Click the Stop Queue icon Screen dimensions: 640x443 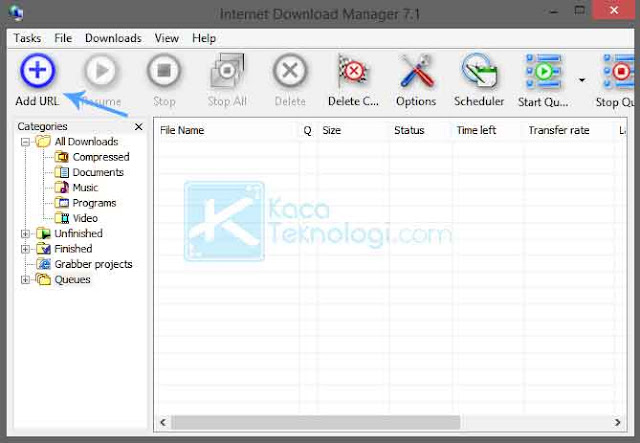coord(620,72)
